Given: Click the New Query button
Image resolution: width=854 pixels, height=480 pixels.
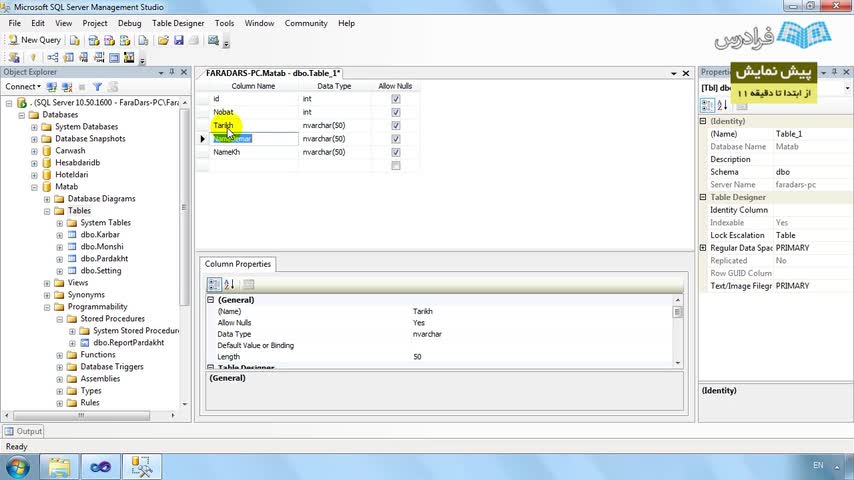Looking at the screenshot, I should pyautogui.click(x=34, y=40).
